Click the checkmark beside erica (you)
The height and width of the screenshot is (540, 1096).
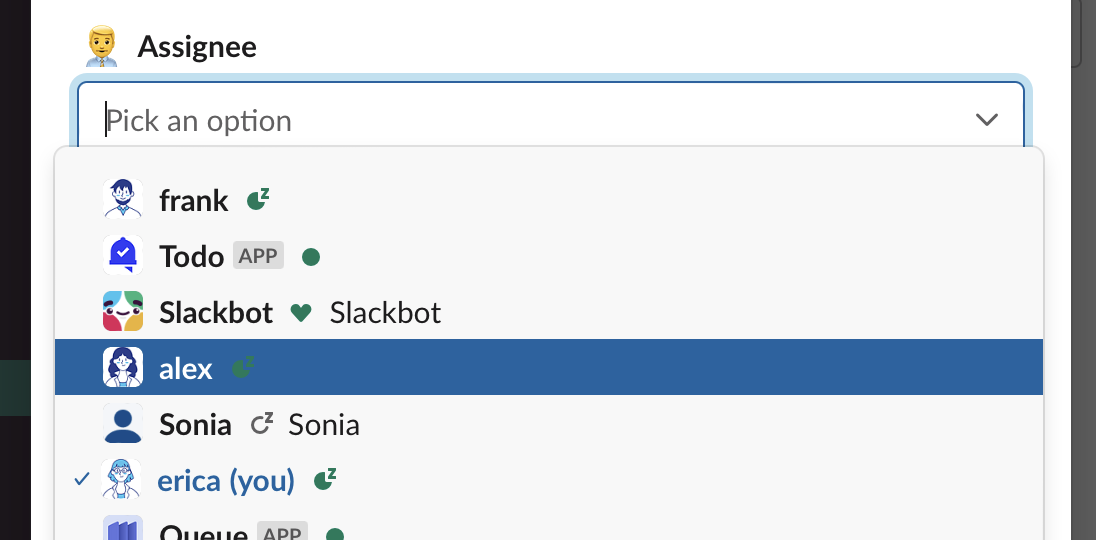82,481
